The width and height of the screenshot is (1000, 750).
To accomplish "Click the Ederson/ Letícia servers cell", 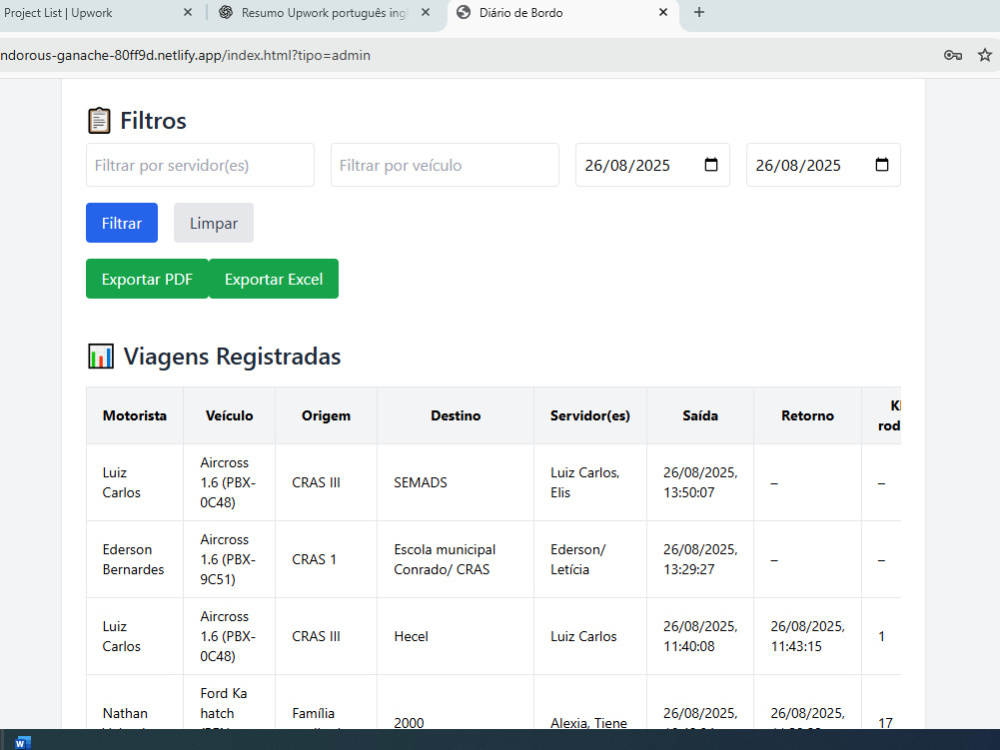I will point(590,559).
